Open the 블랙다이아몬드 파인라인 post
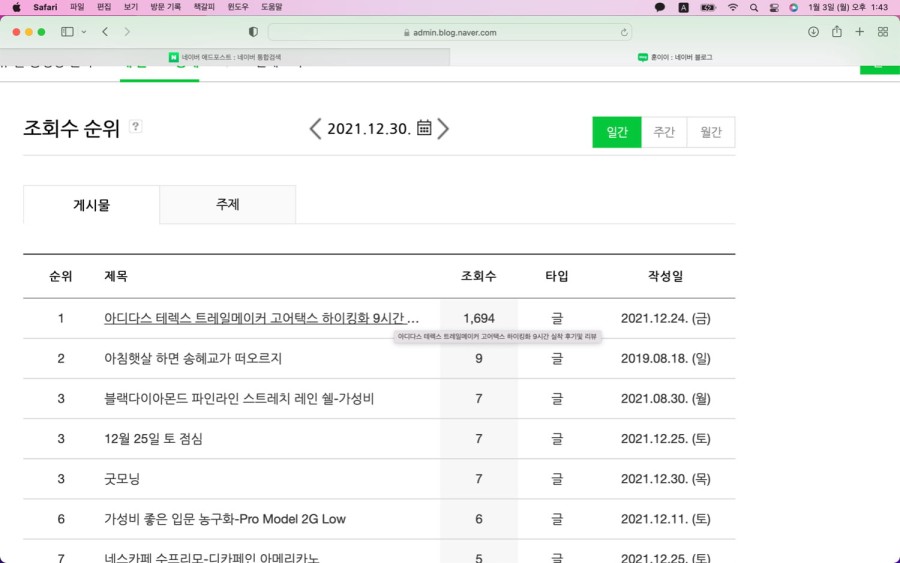900x563 pixels. [239, 398]
